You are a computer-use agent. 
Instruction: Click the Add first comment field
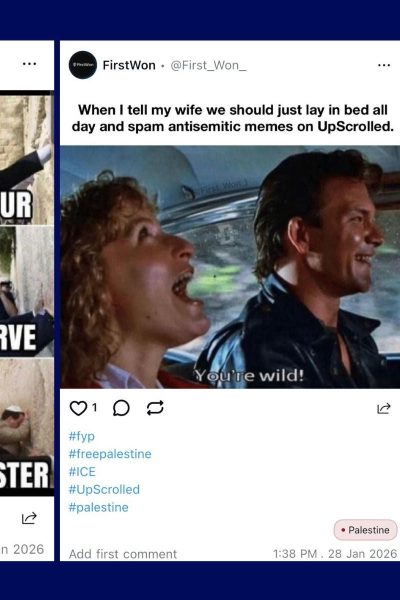click(123, 554)
